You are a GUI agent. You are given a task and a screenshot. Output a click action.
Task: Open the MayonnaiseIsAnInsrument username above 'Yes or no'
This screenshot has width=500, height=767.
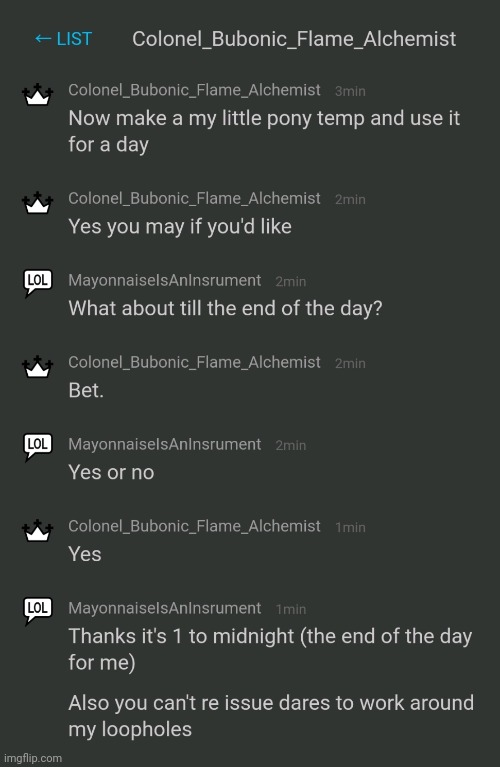click(164, 444)
